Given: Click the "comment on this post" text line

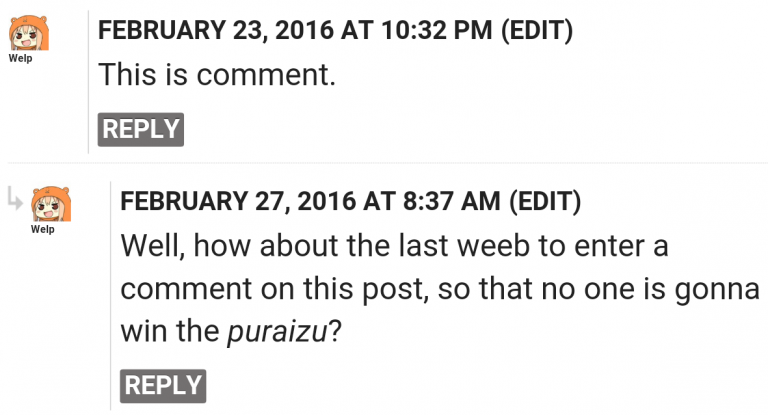Looking at the screenshot, I should tap(274, 289).
